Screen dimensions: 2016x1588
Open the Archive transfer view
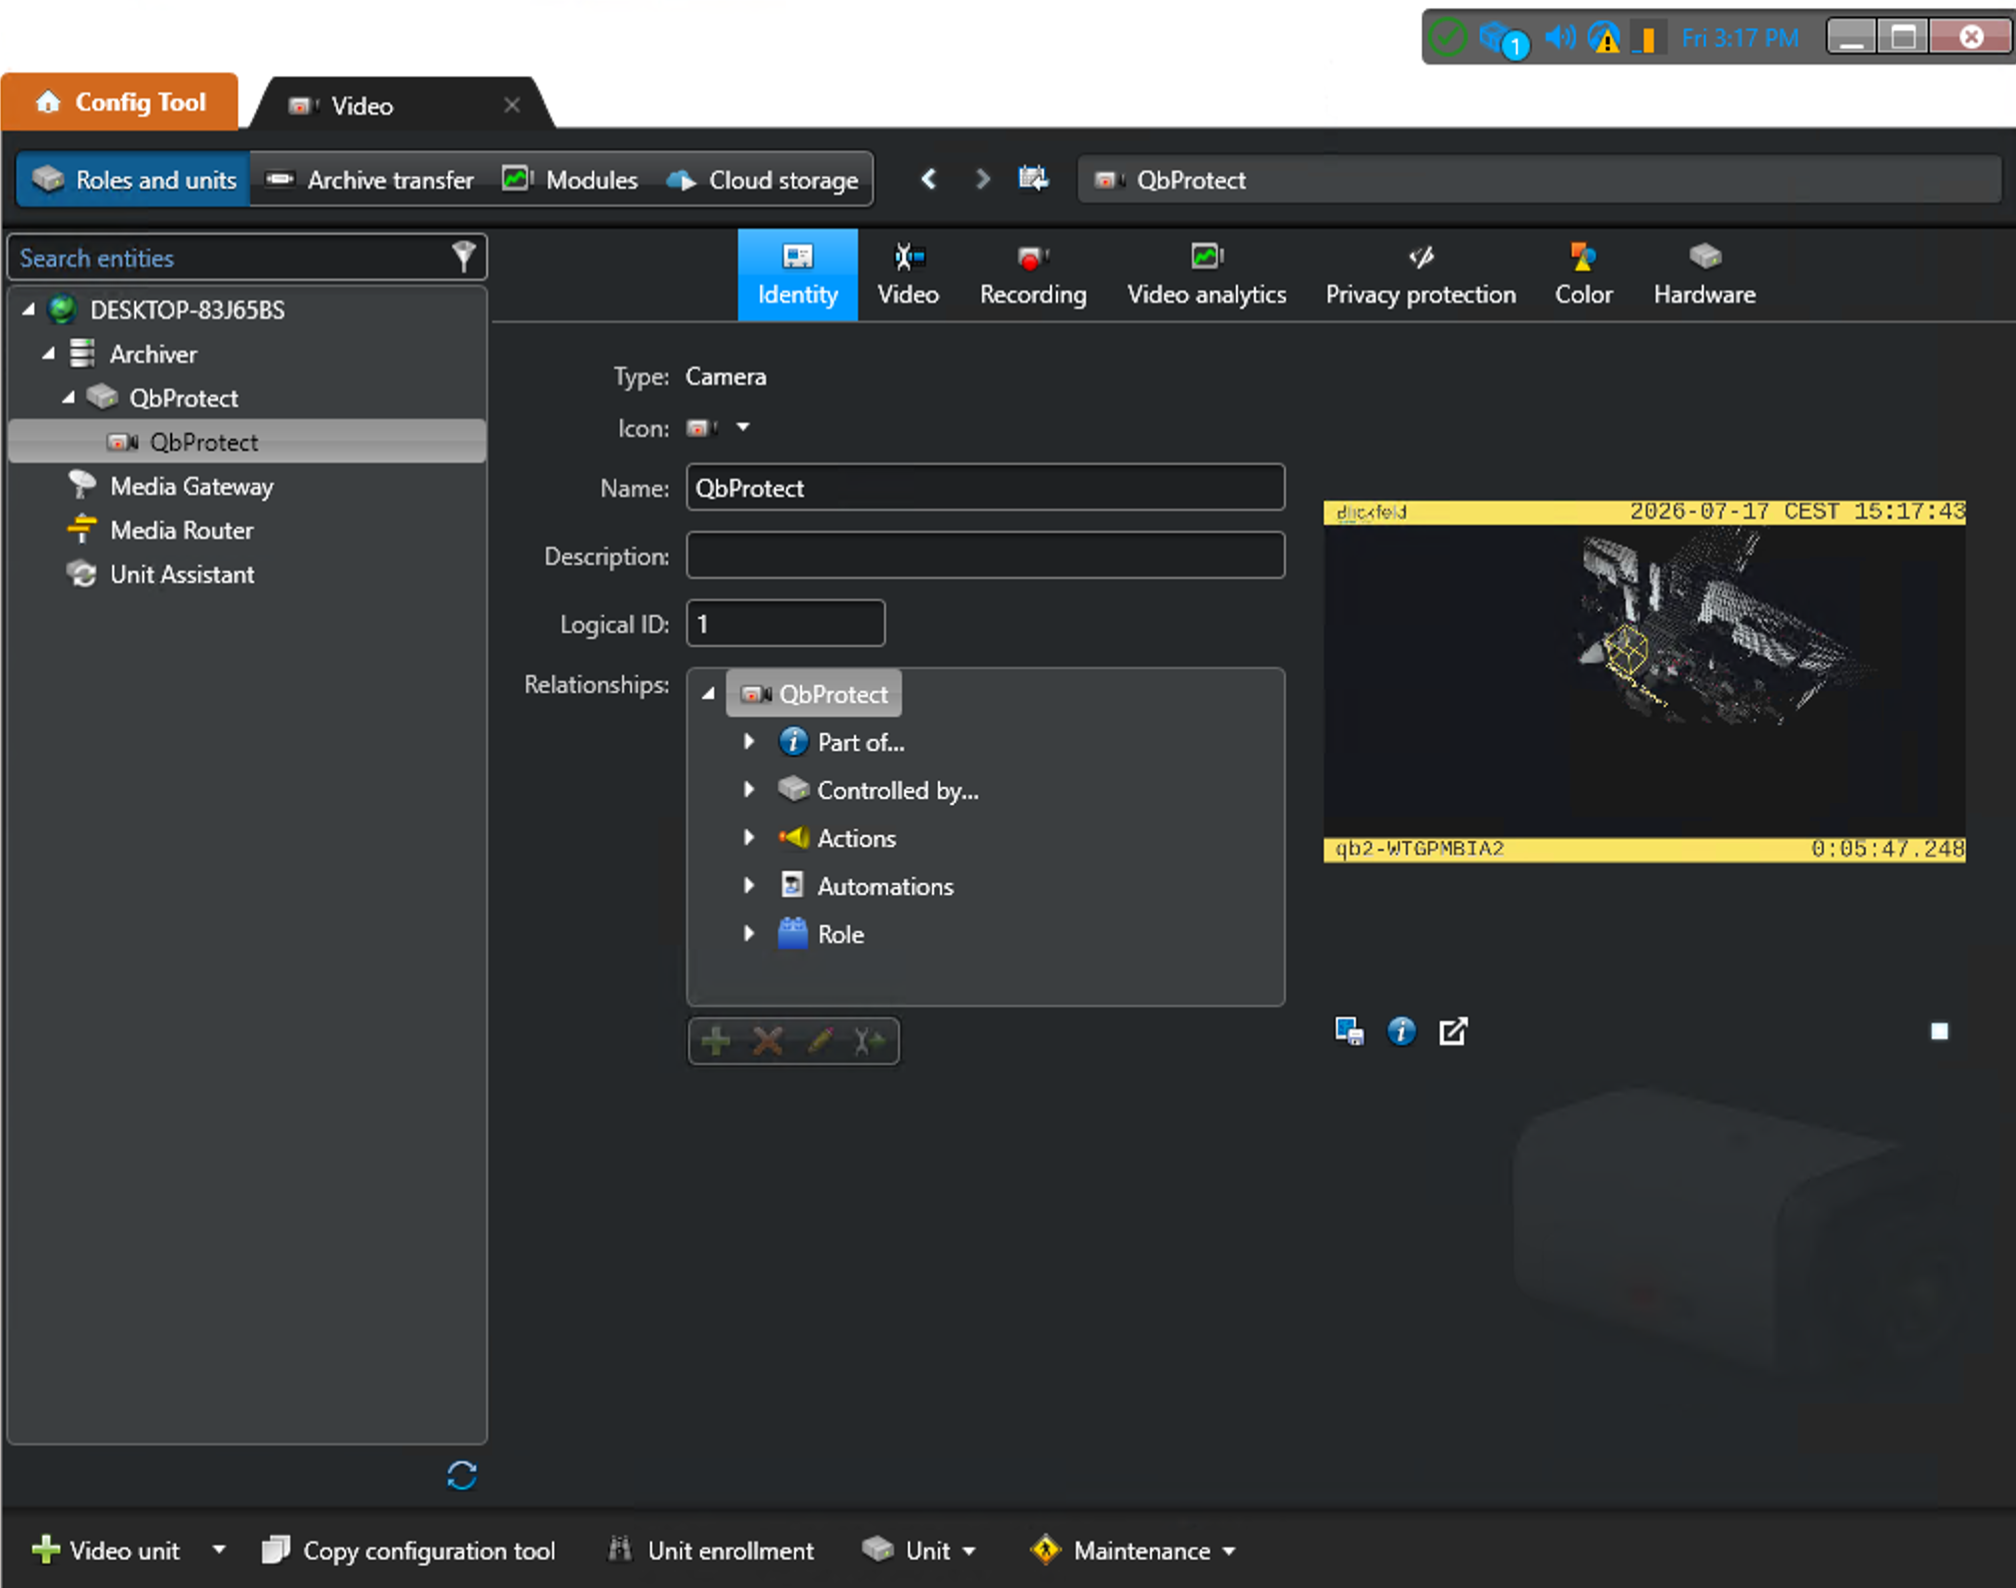(x=370, y=180)
